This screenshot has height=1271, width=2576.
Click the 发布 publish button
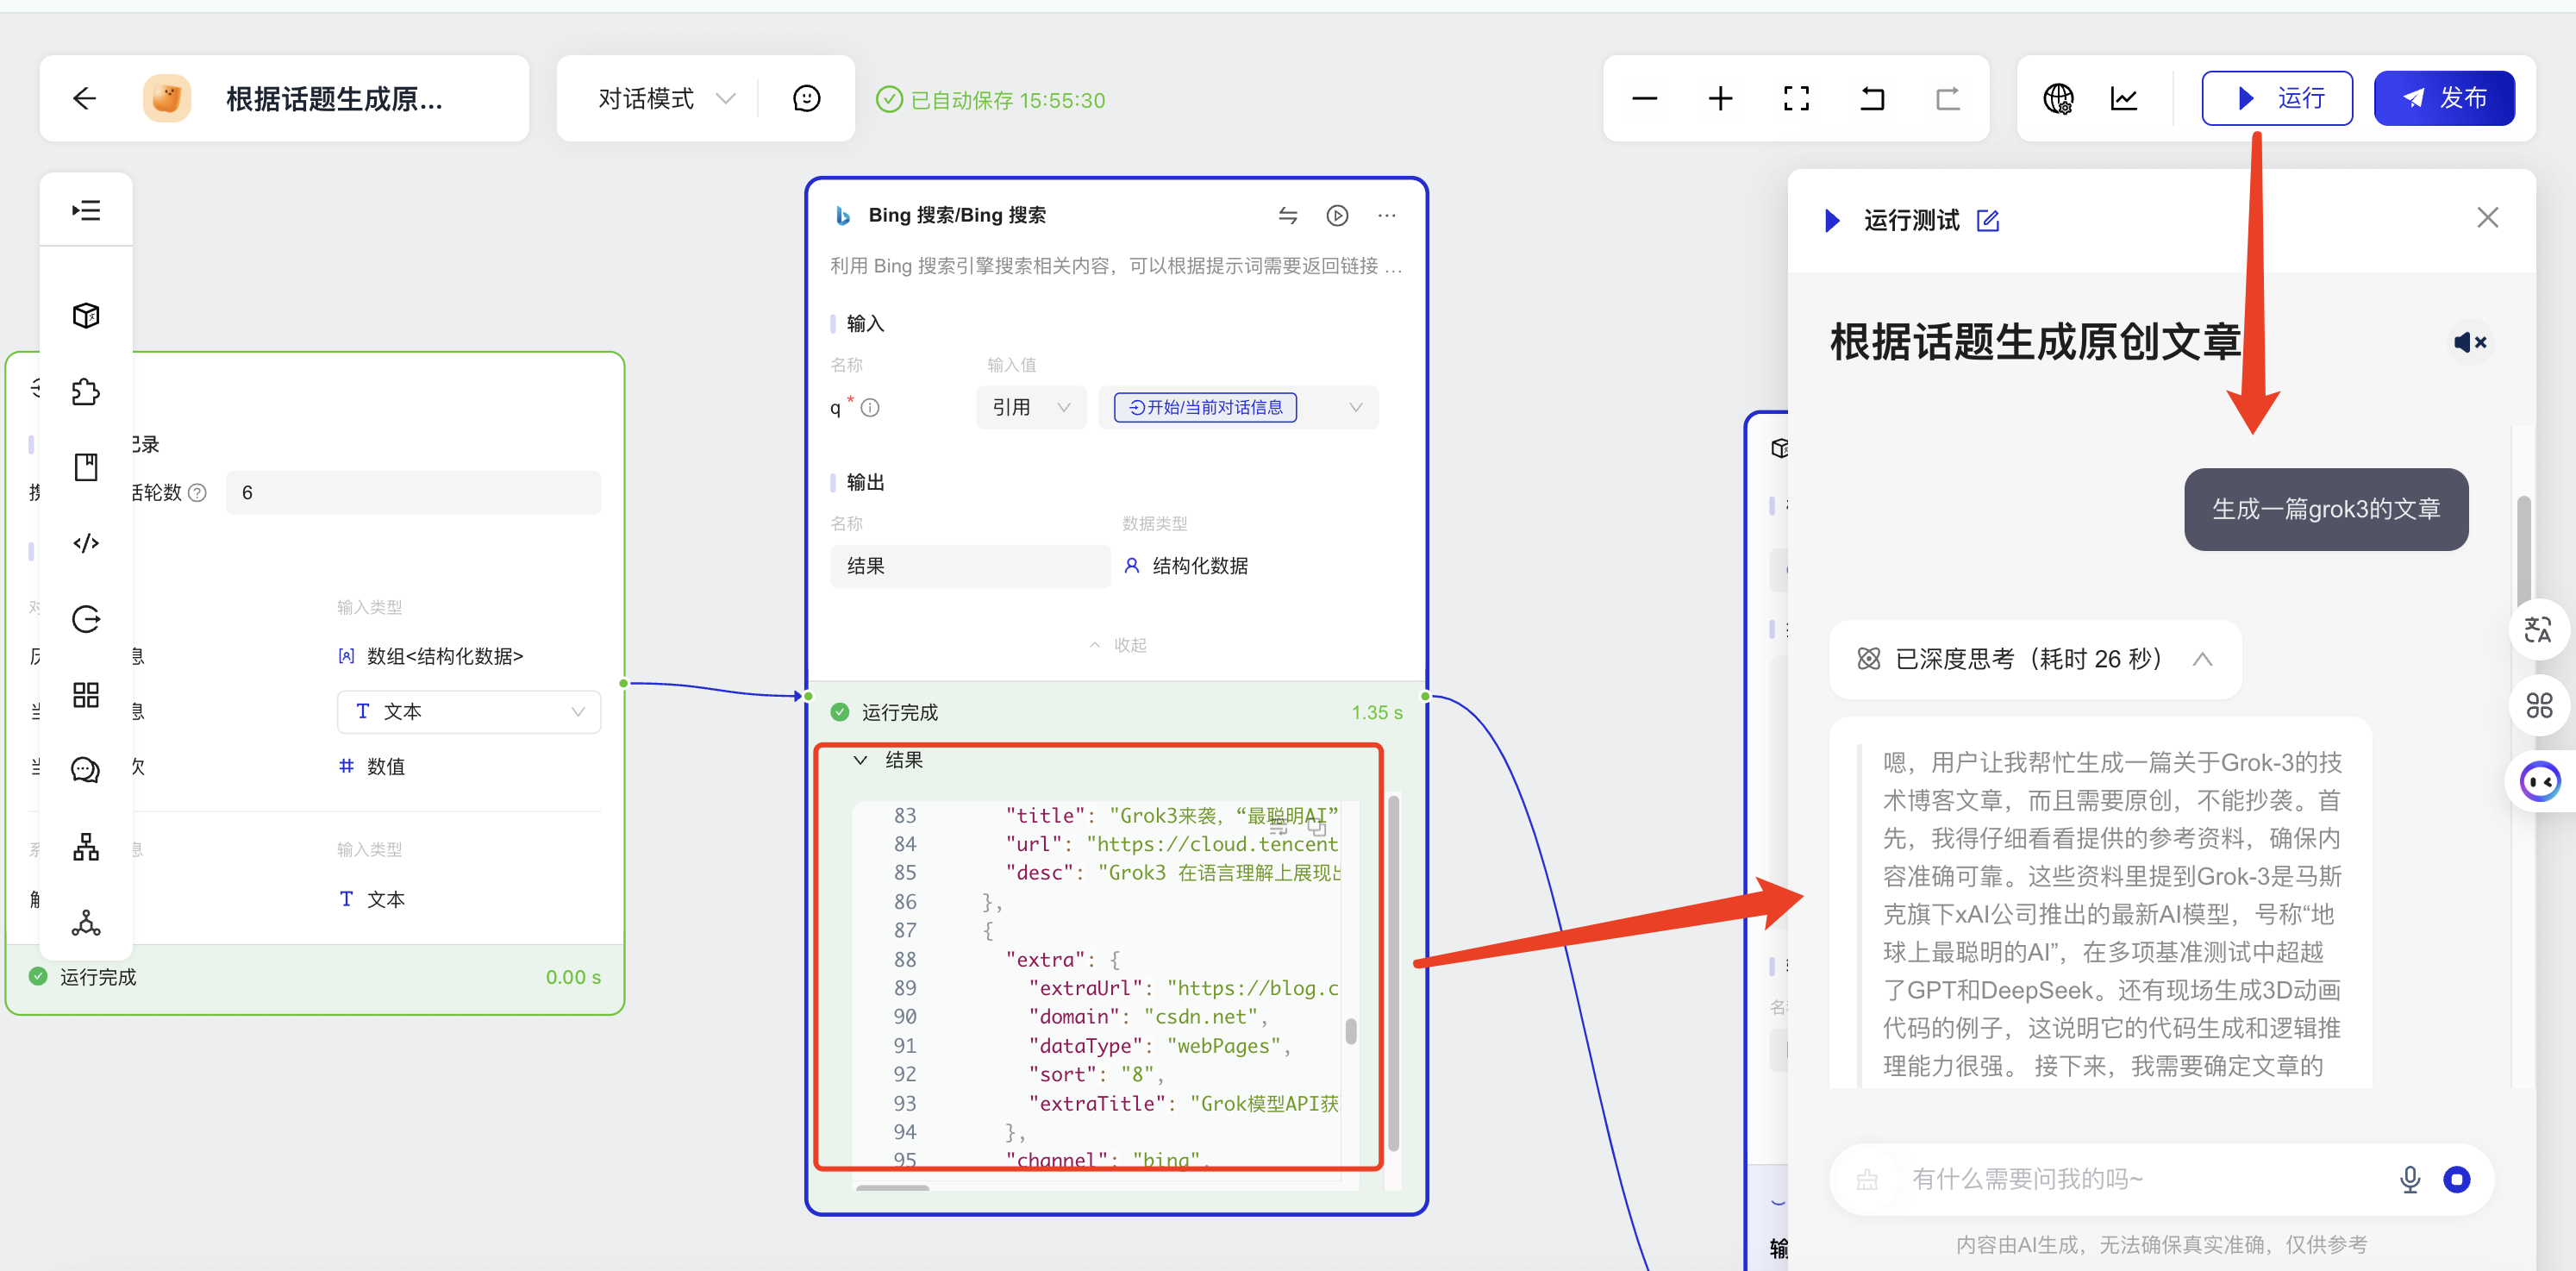(x=2443, y=98)
